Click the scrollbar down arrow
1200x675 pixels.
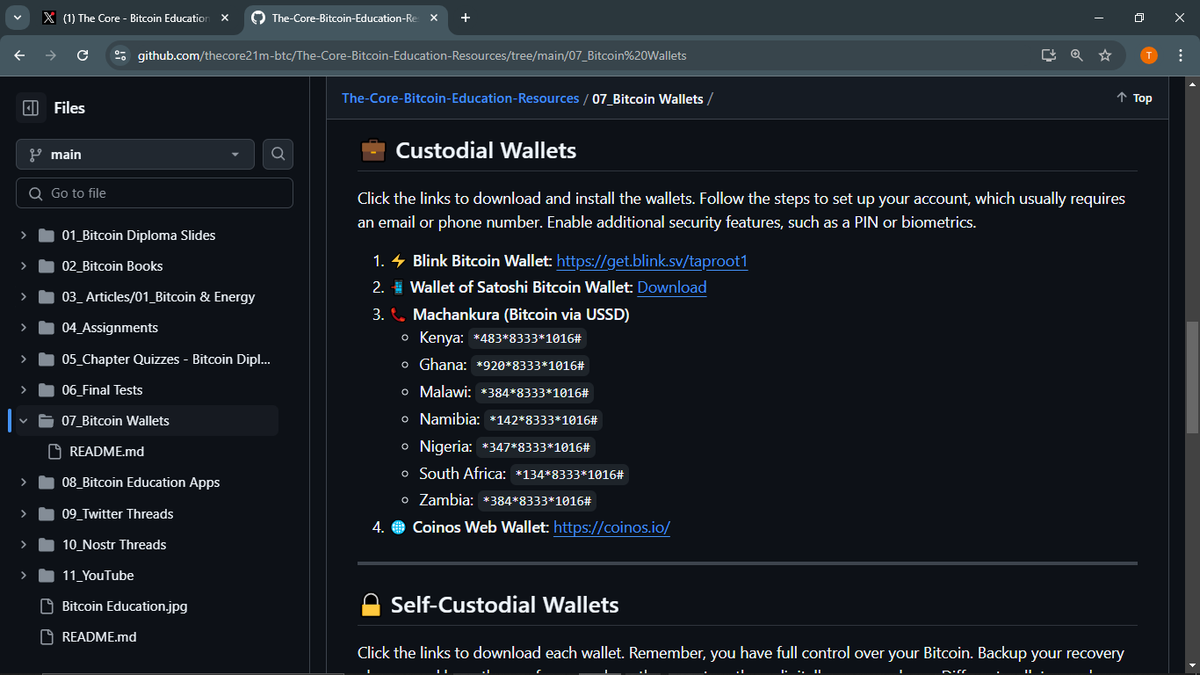1192,666
